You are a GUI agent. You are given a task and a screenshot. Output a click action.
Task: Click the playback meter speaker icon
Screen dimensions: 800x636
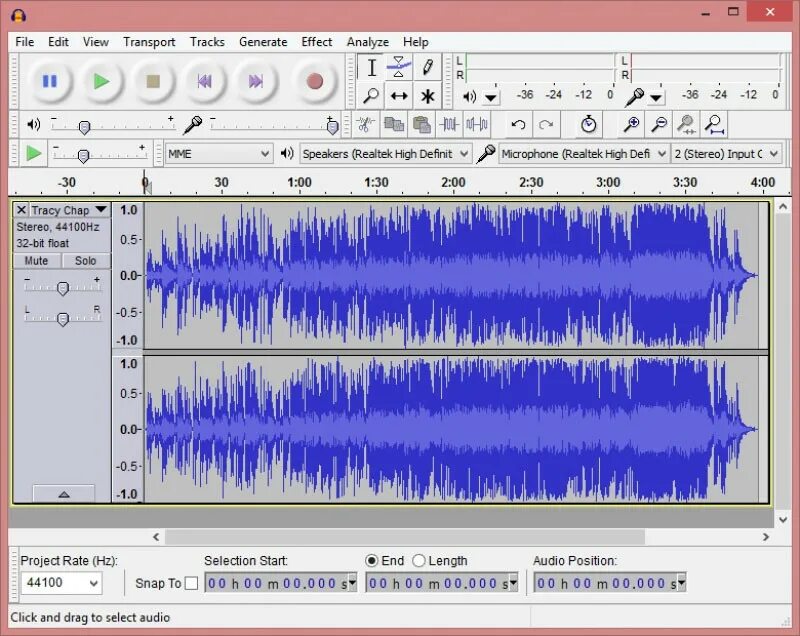click(469, 96)
